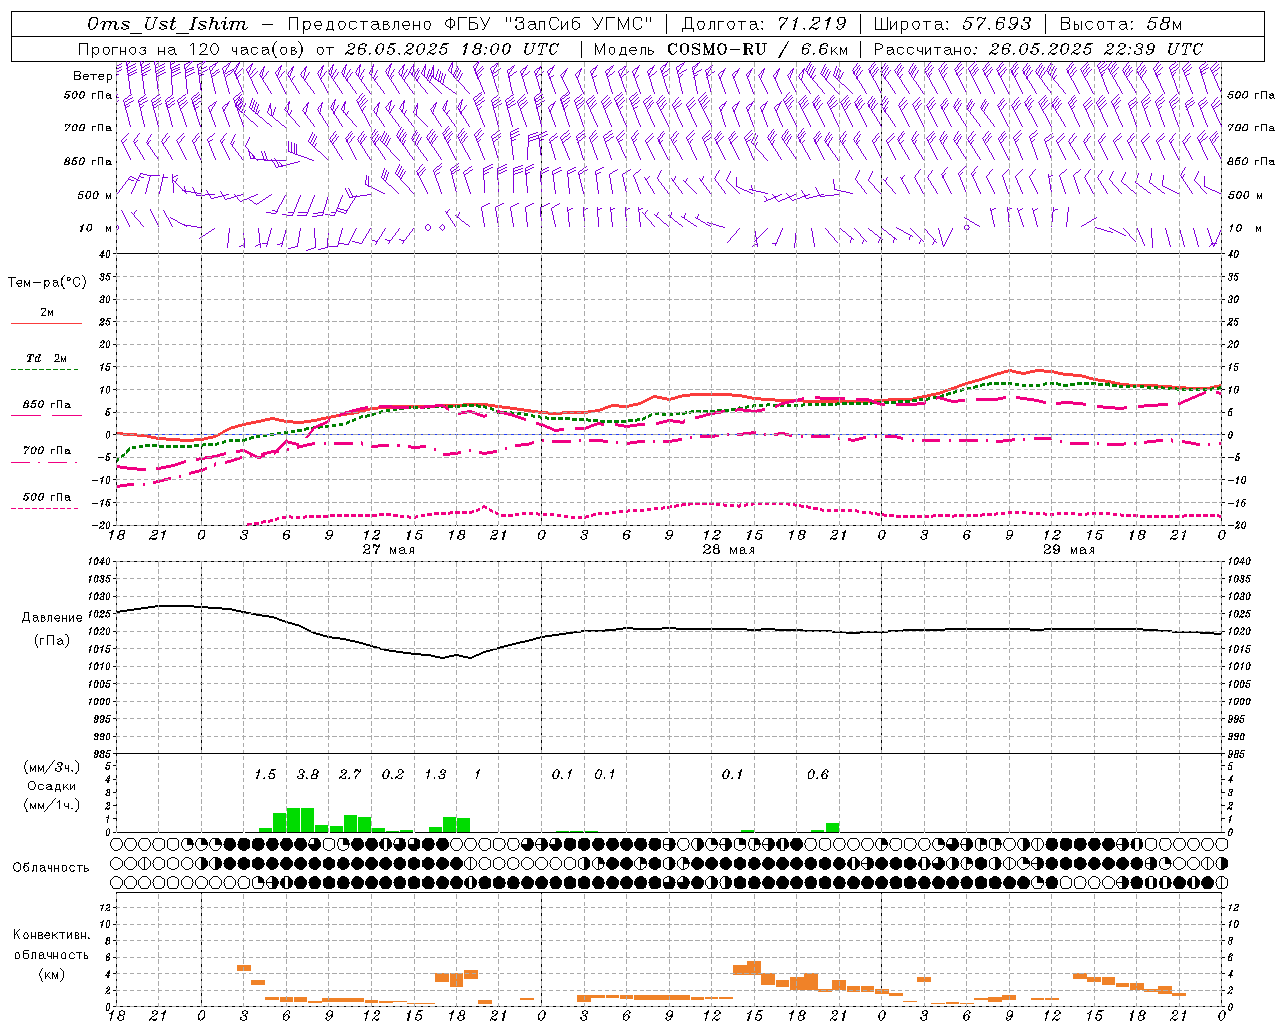Select the (мм/3ч.) unit label

(x=52, y=767)
